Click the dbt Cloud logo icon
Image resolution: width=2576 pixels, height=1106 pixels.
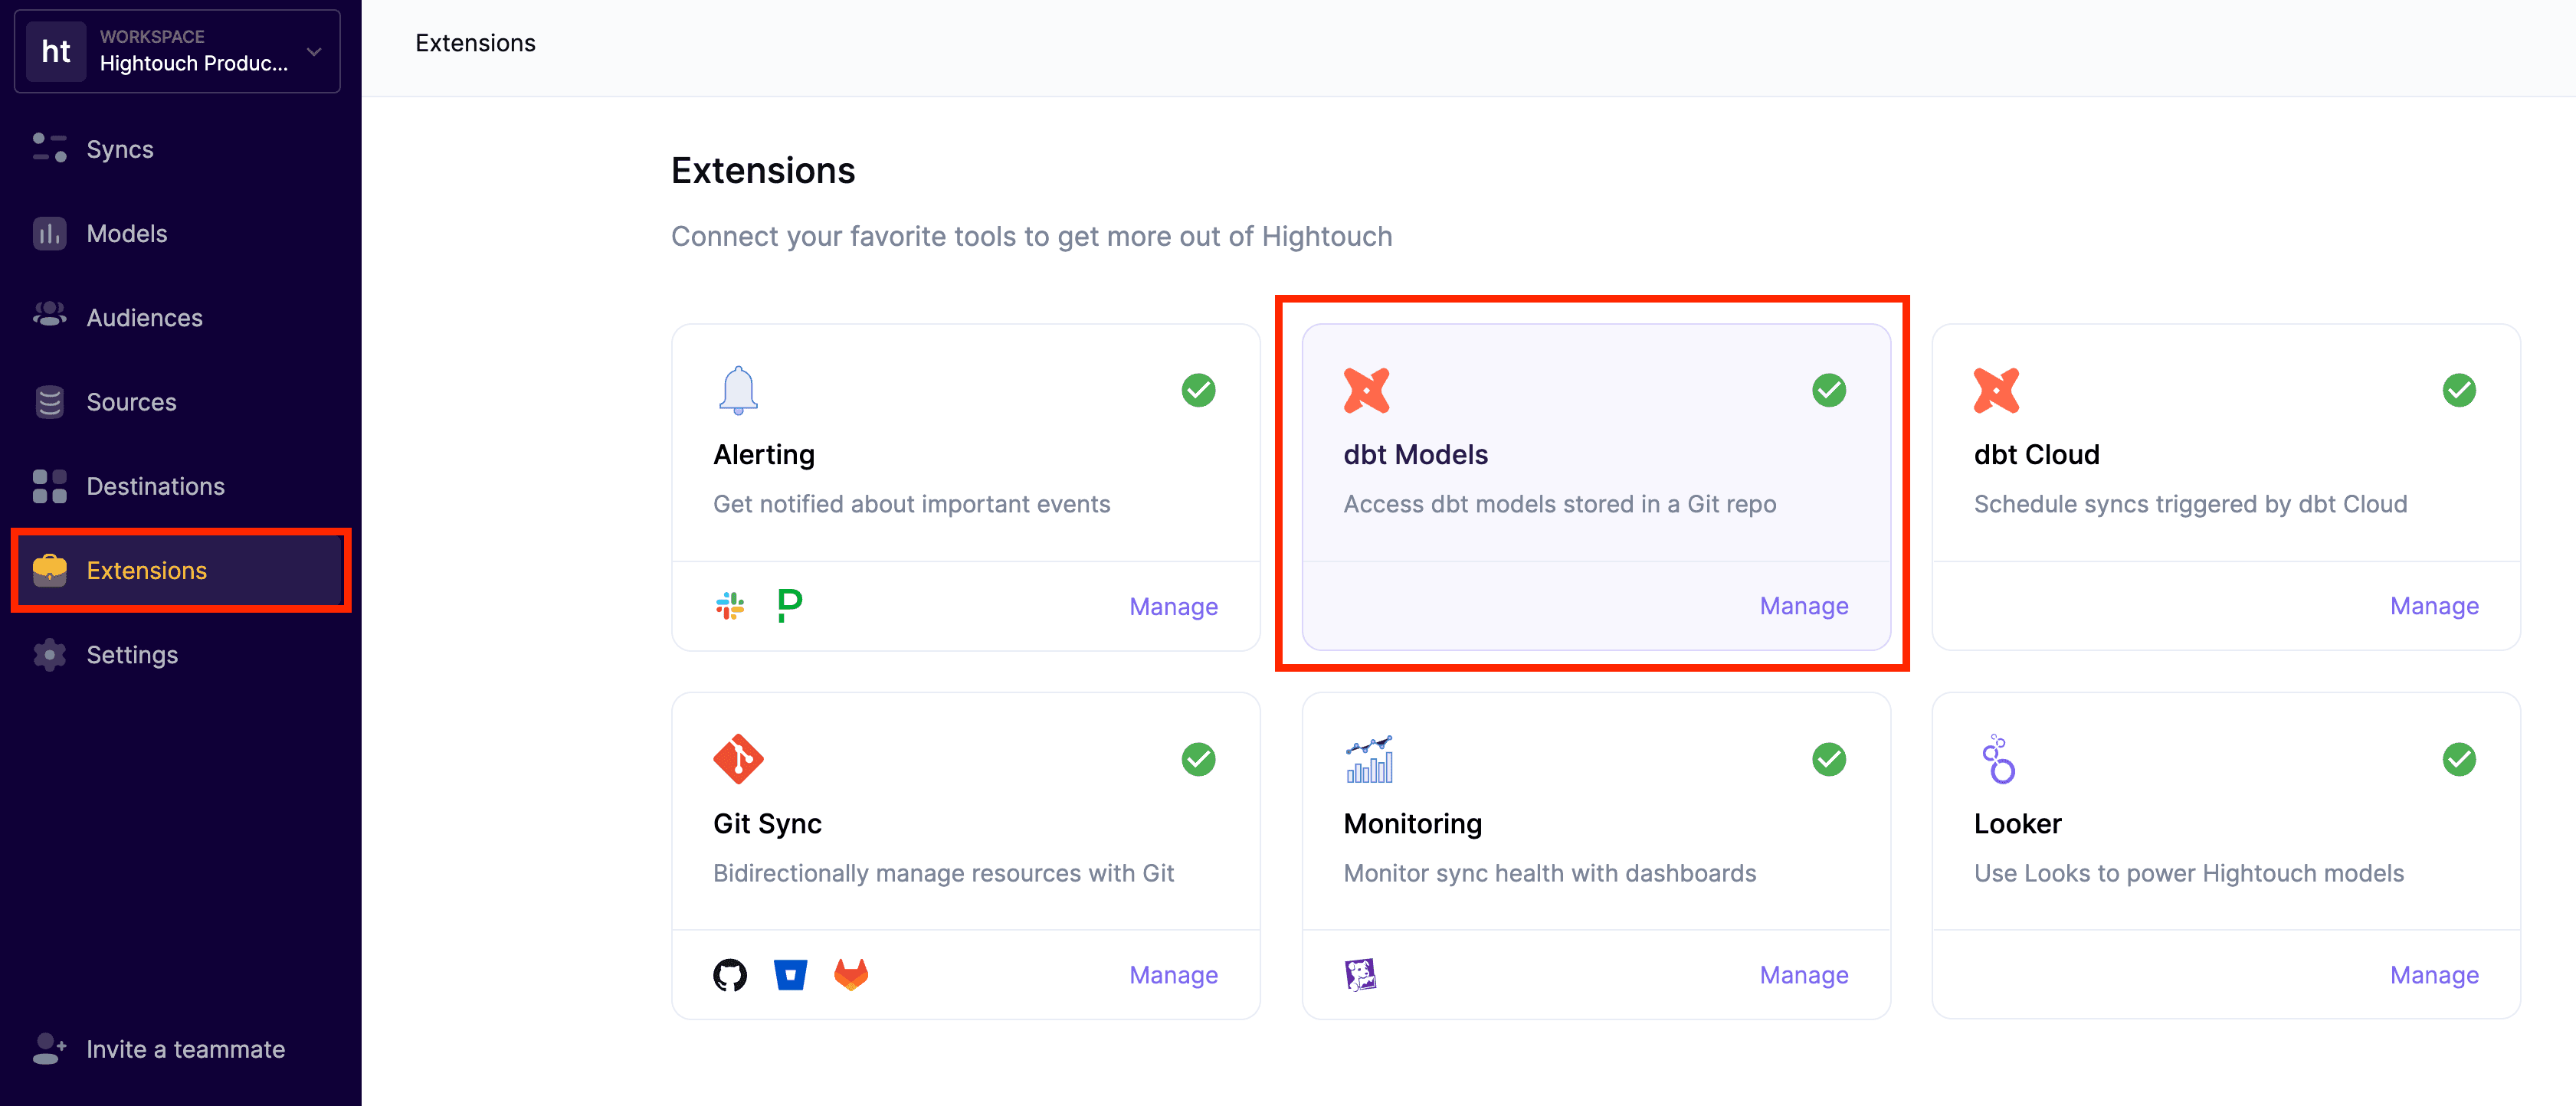pos(1996,390)
